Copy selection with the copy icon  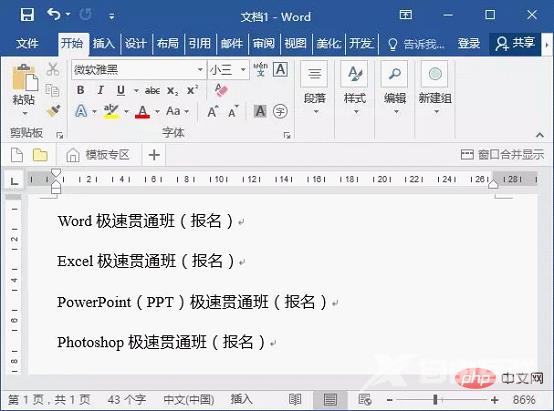pyautogui.click(x=53, y=90)
